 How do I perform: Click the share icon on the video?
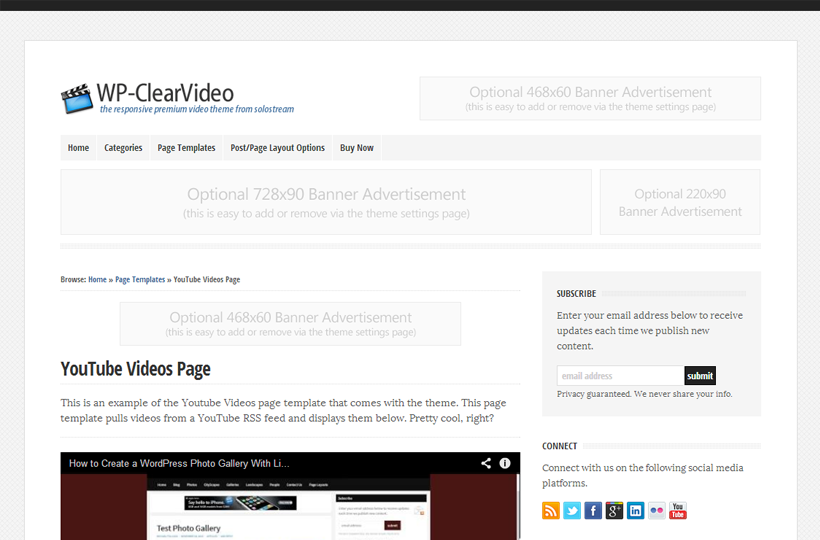[486, 463]
